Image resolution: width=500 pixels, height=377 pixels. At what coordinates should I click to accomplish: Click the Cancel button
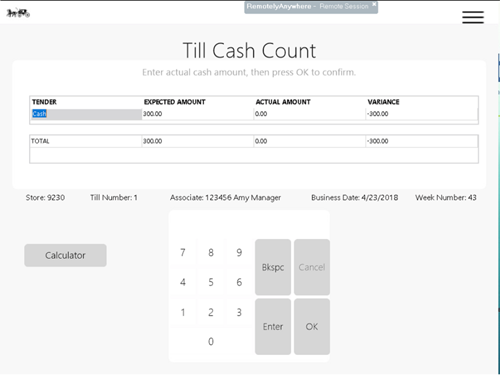tap(312, 267)
